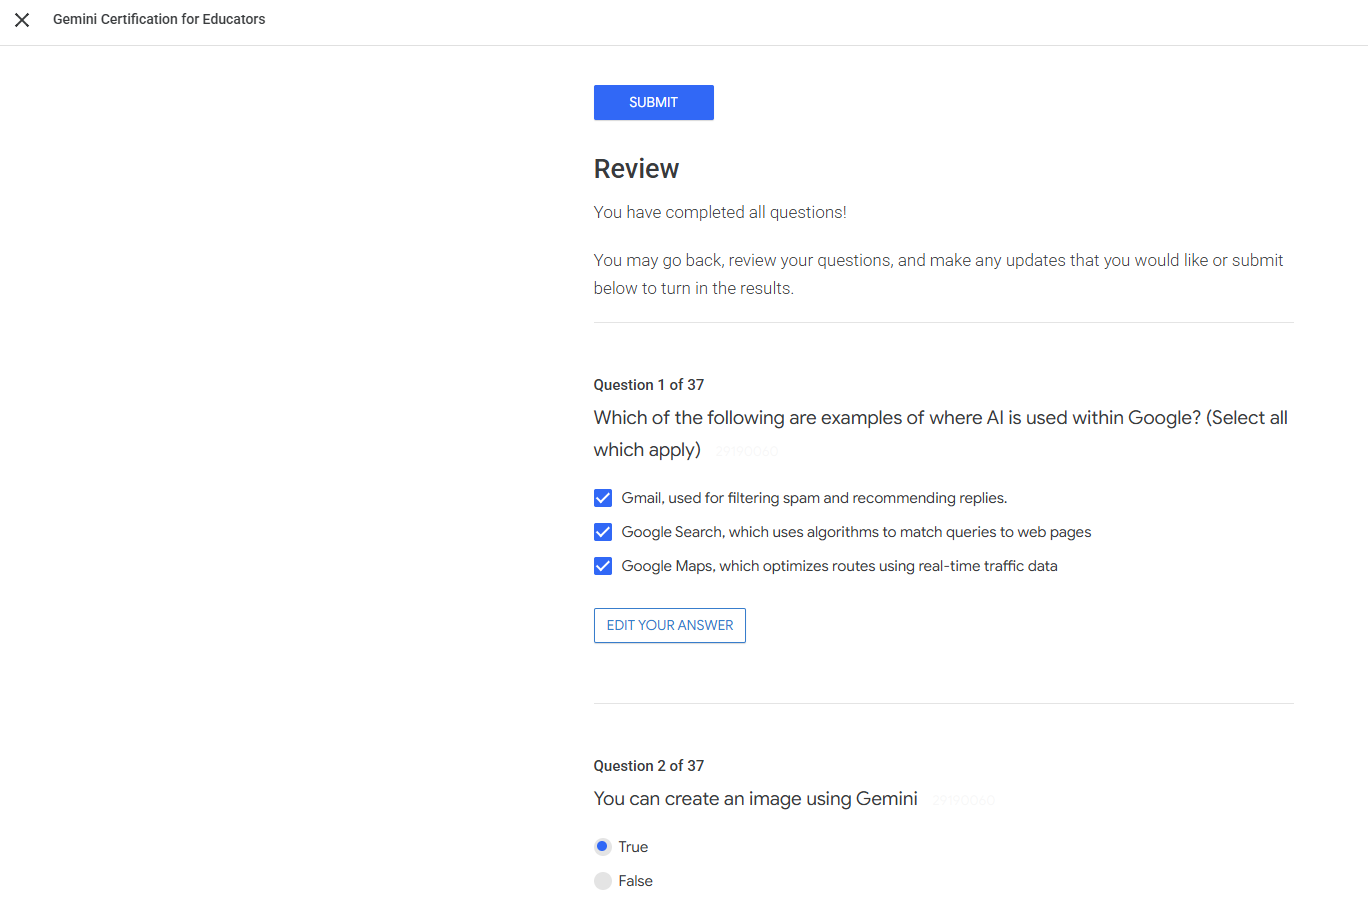
Task: Click the Review heading text
Action: pos(636,168)
